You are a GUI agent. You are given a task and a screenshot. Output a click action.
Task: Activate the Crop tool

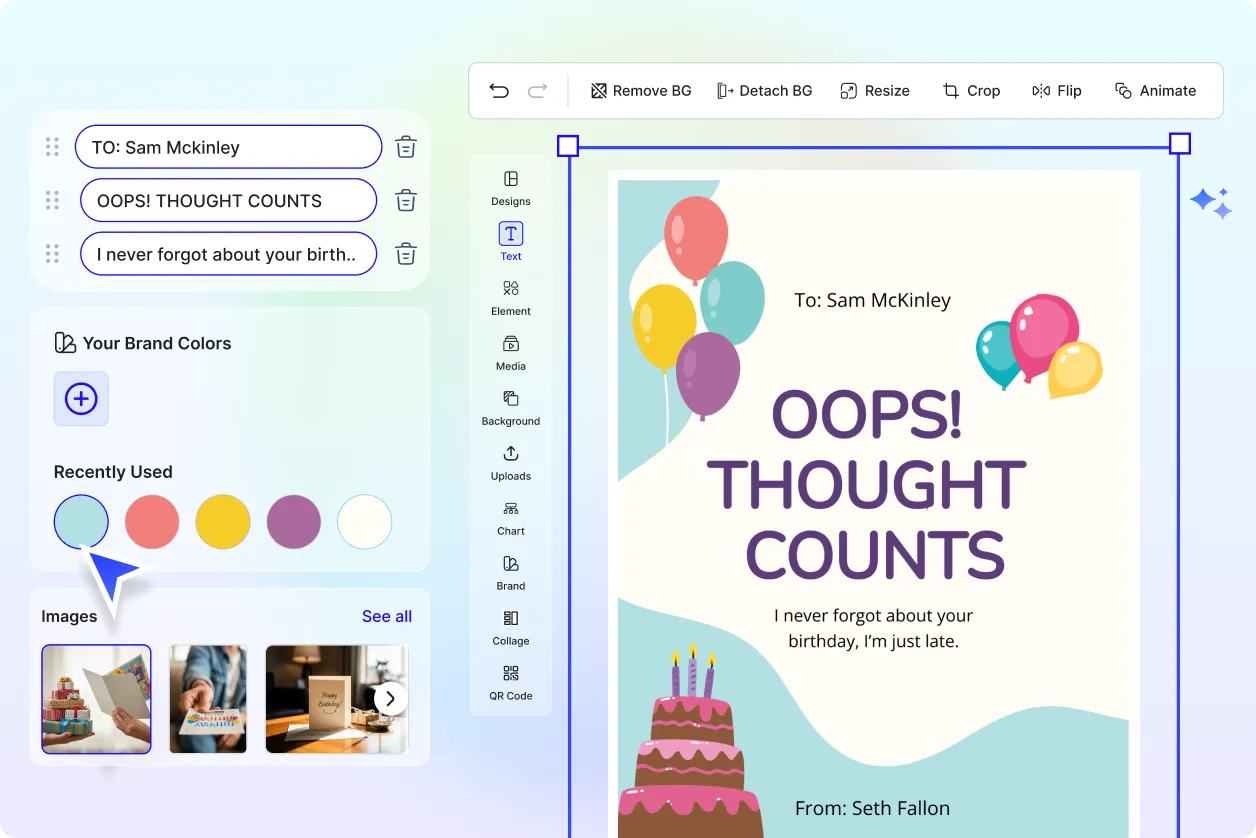pyautogui.click(x=971, y=90)
